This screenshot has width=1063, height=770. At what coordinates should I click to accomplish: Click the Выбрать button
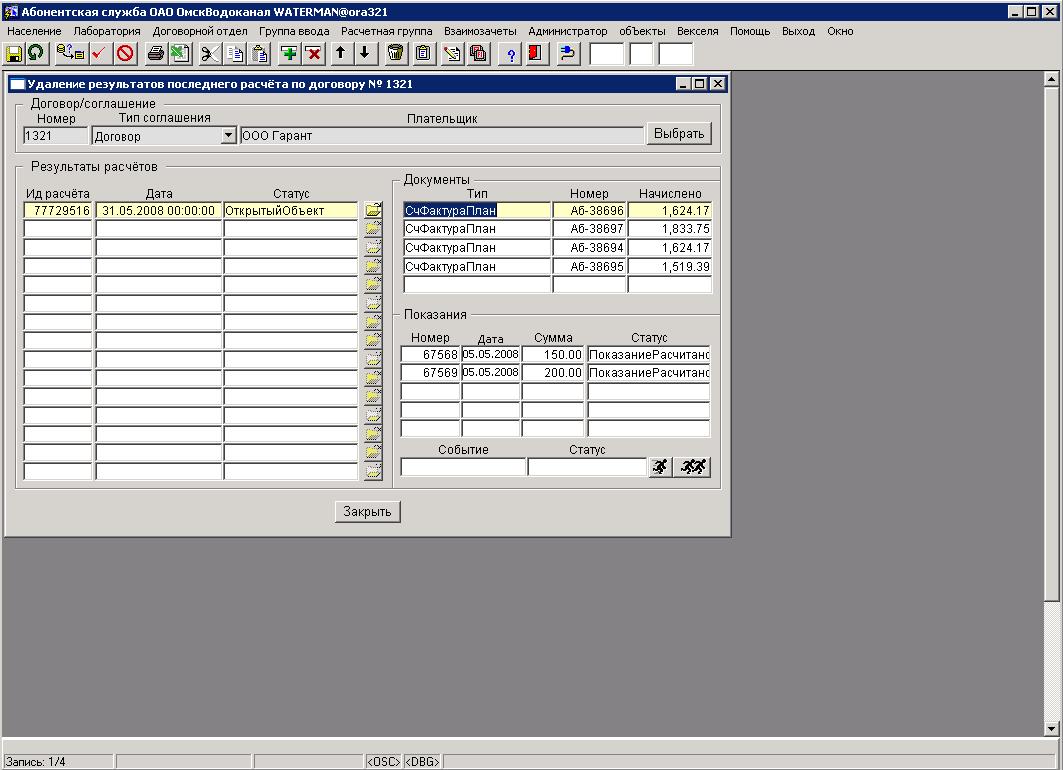click(x=679, y=134)
